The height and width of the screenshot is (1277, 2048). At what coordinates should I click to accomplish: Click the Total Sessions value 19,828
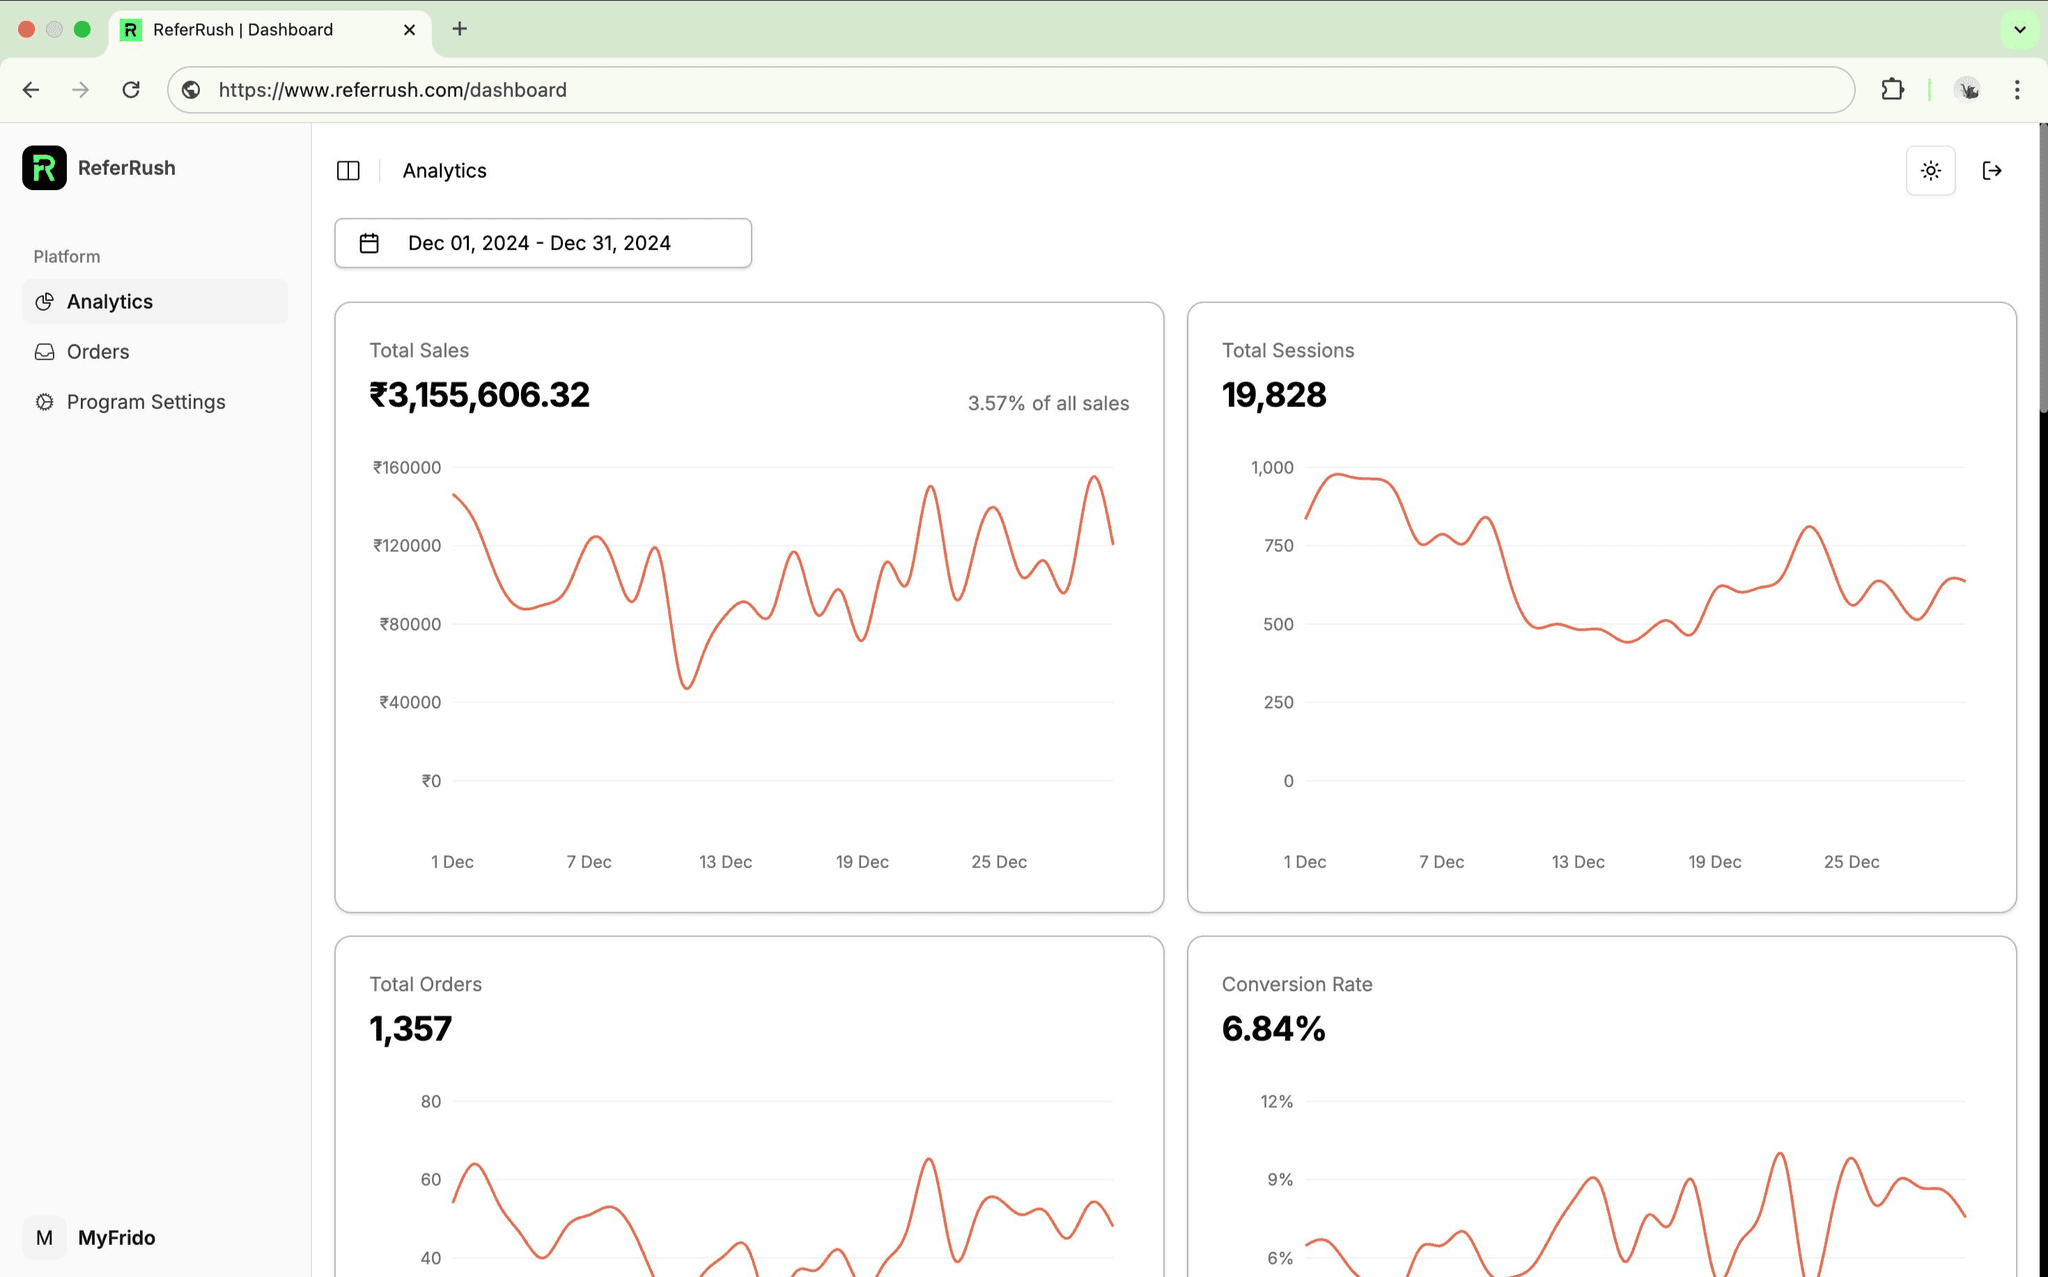pyautogui.click(x=1274, y=395)
